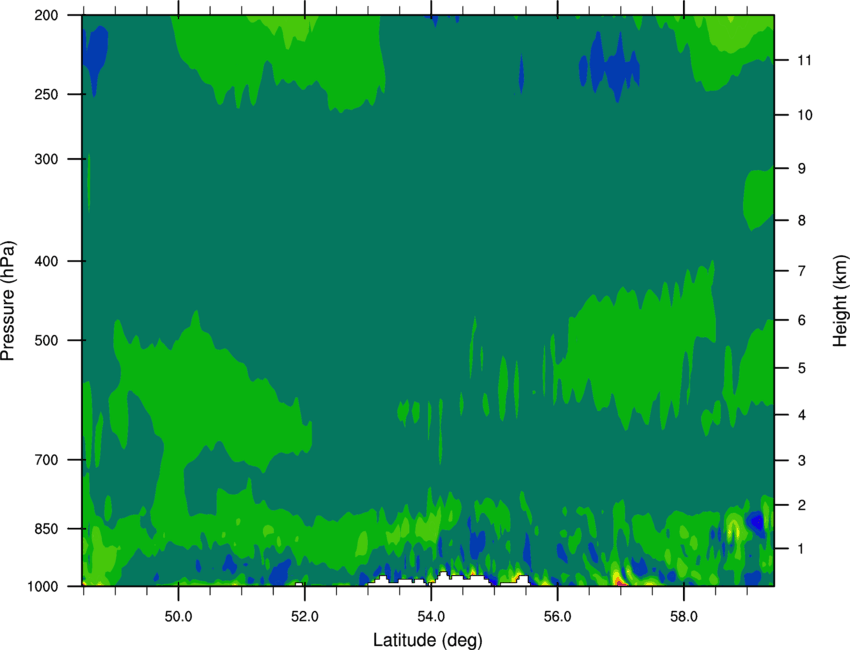The height and width of the screenshot is (650, 850).
Task: Click the 56.0 latitude tick label
Action: (558, 616)
